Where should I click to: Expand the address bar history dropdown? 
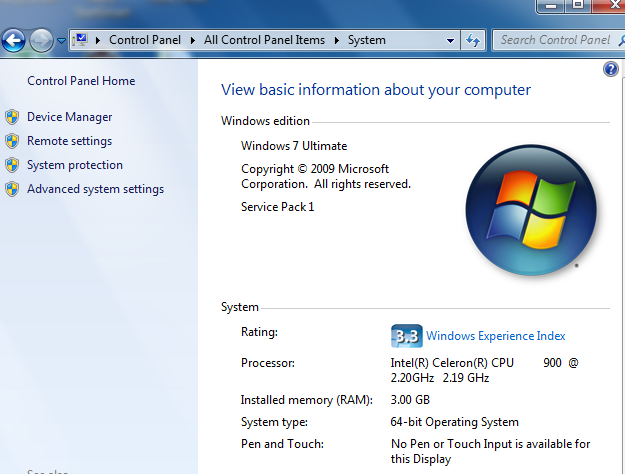[x=450, y=40]
